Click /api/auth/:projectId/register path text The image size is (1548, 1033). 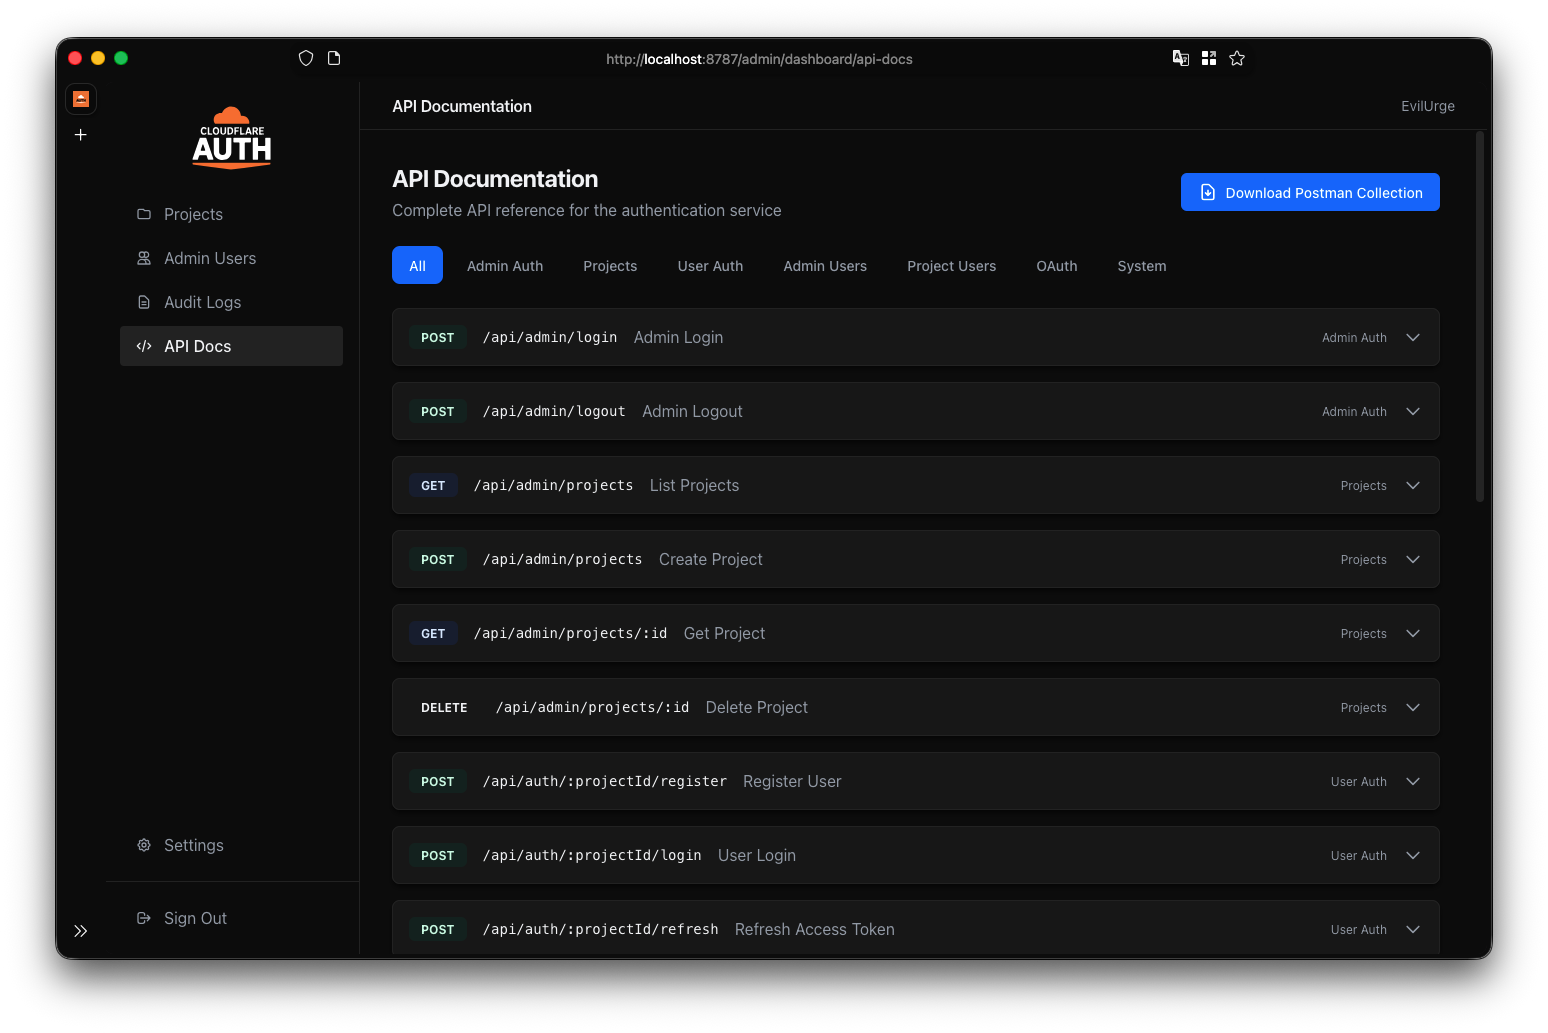604,781
